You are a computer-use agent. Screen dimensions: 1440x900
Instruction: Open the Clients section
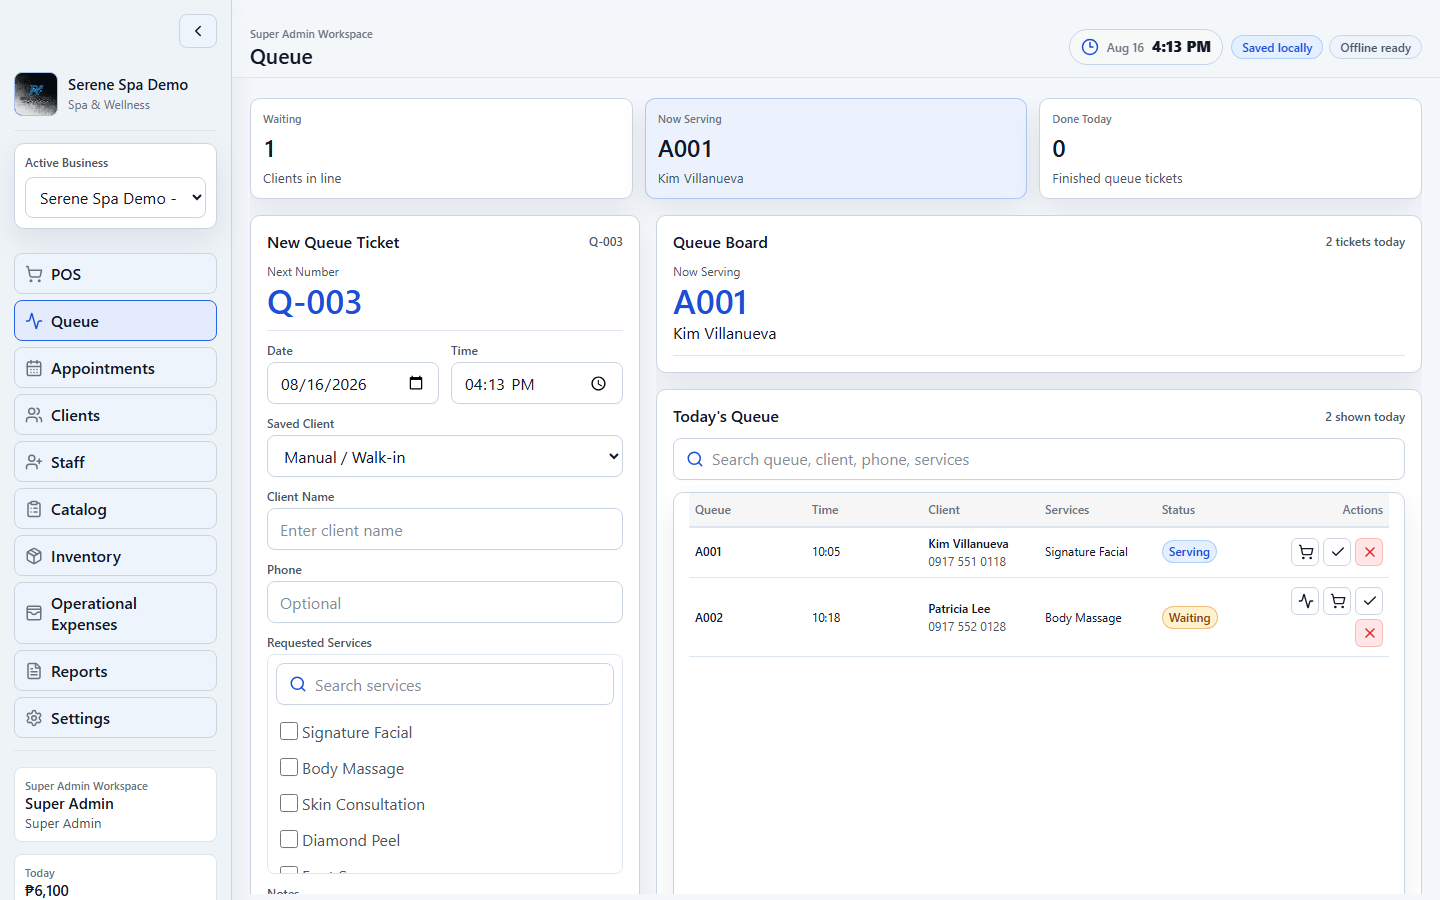coord(115,415)
